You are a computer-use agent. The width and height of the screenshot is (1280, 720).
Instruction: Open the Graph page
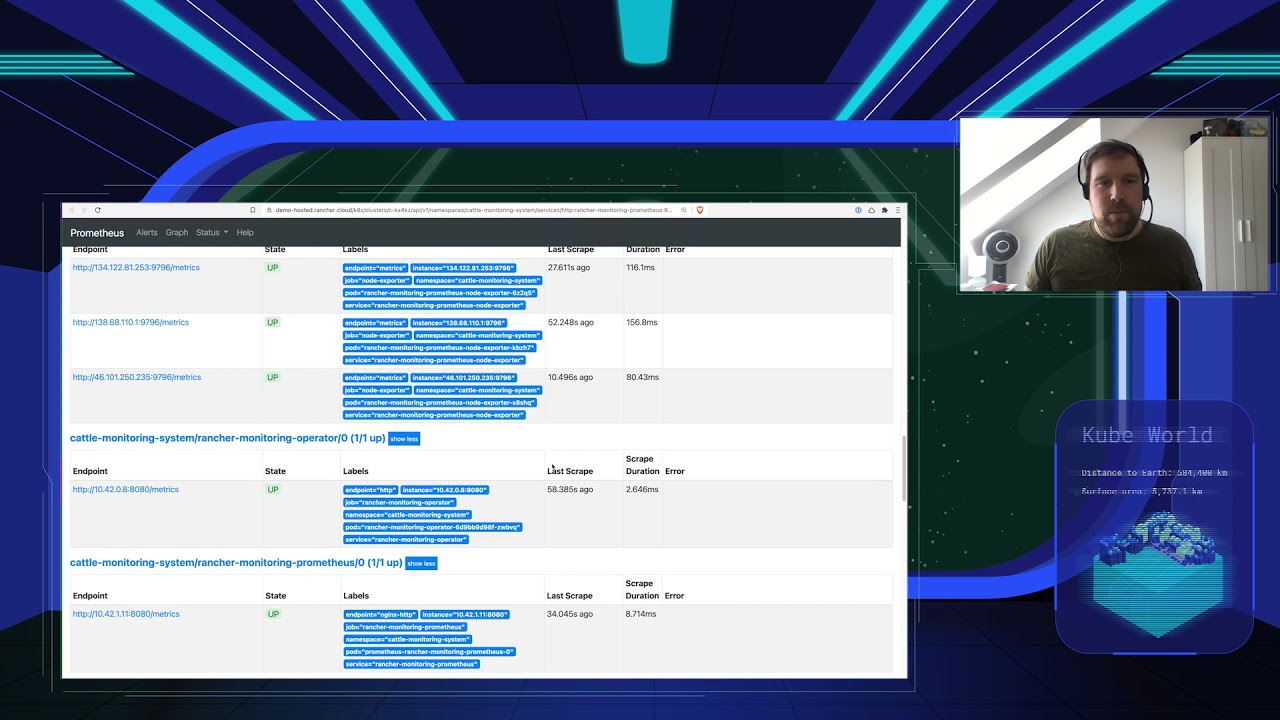[177, 233]
